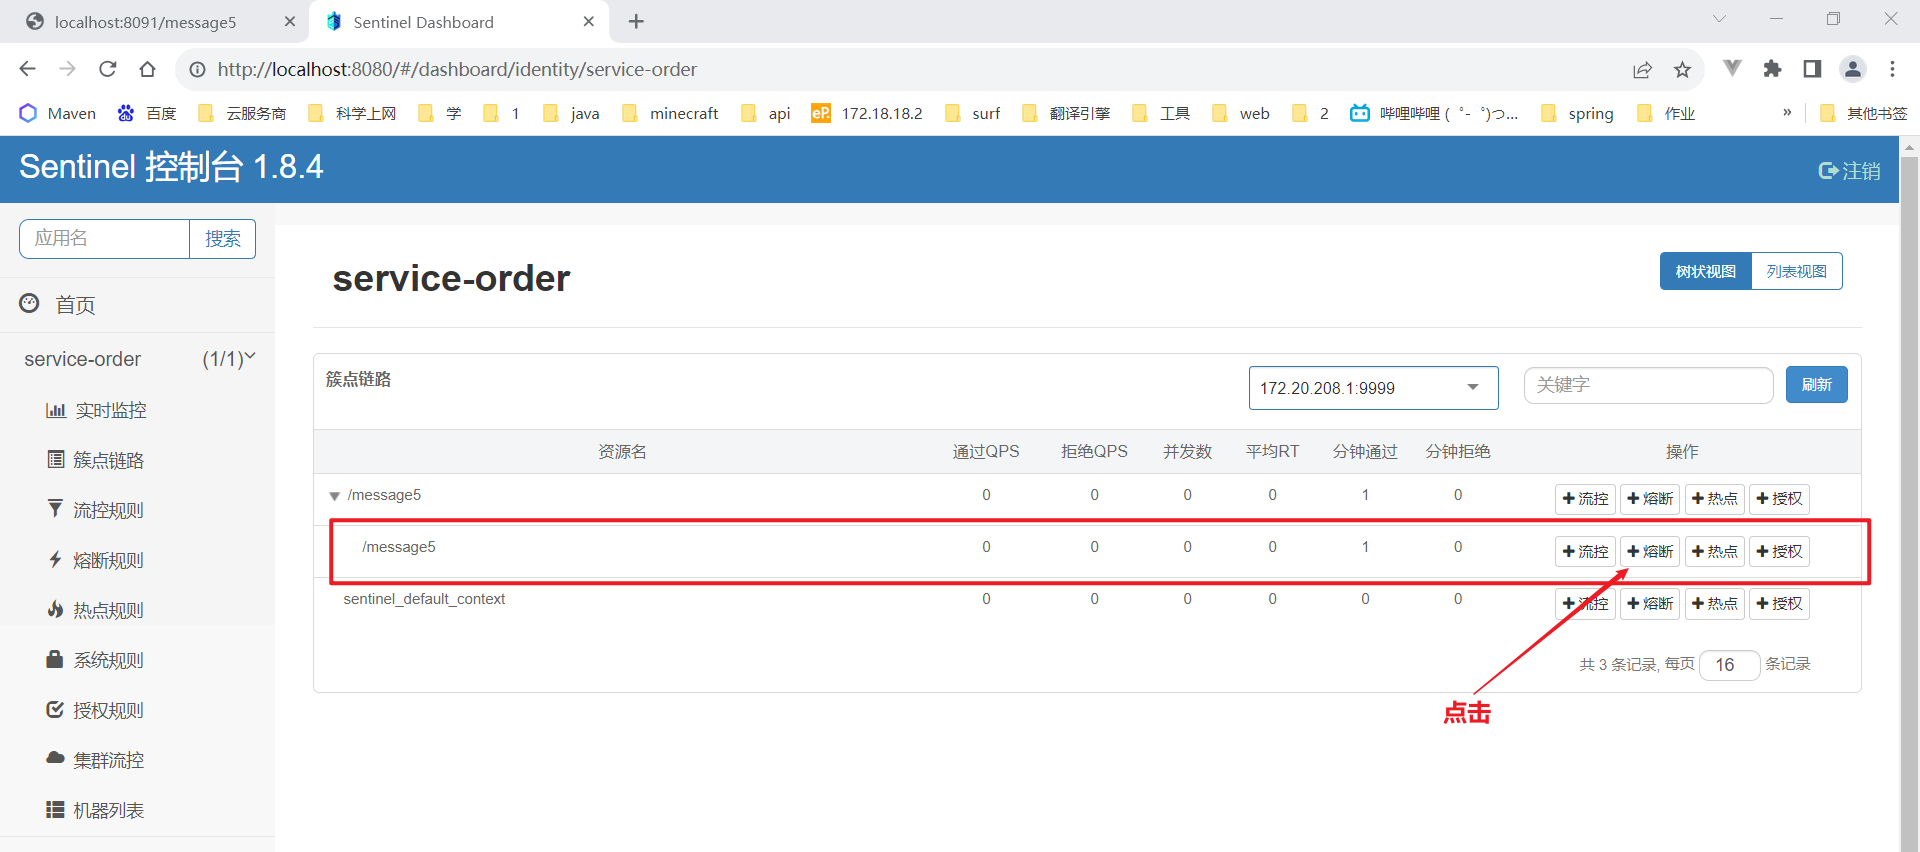Screen dimensions: 1920x852
Task: Open the minecraft bookmark folder
Action: pyautogui.click(x=670, y=113)
